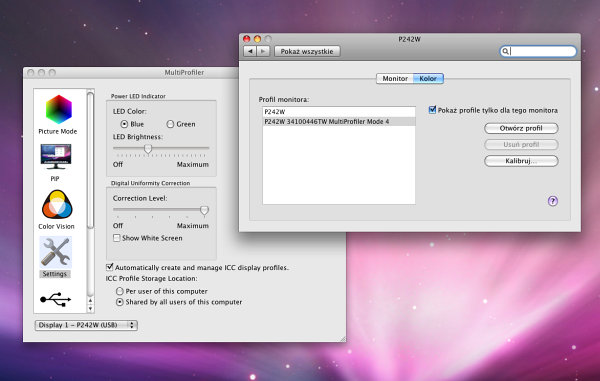Click the MultiProfiler sidebar scrollbar thumb
Image resolution: width=600 pixels, height=381 pixels.
[x=90, y=160]
